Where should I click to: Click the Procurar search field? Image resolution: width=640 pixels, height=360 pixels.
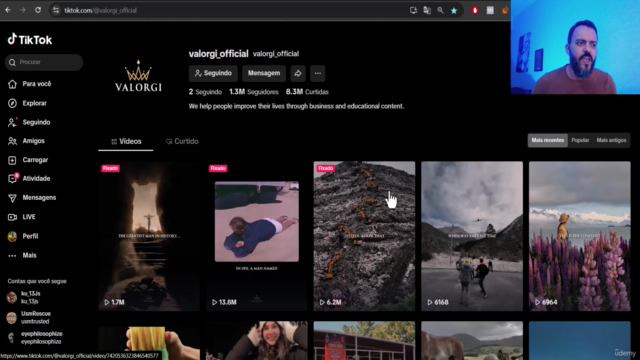(44, 62)
